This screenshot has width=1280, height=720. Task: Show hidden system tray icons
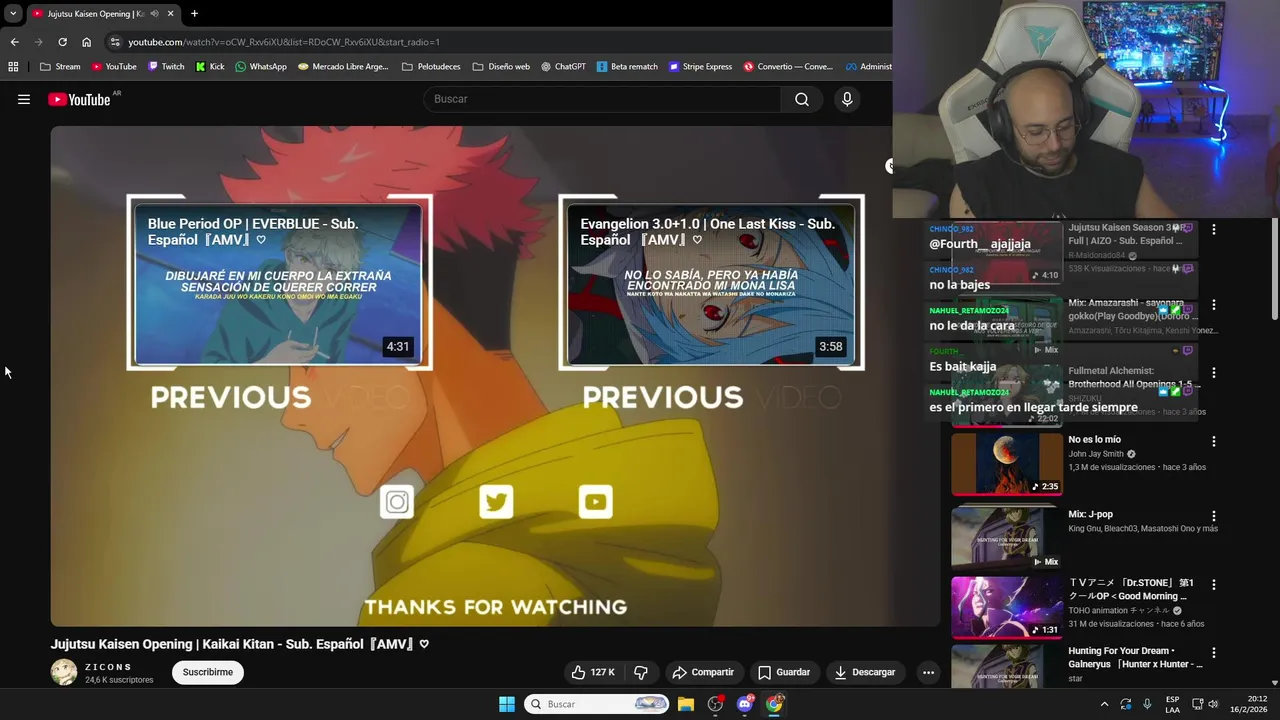point(1104,704)
